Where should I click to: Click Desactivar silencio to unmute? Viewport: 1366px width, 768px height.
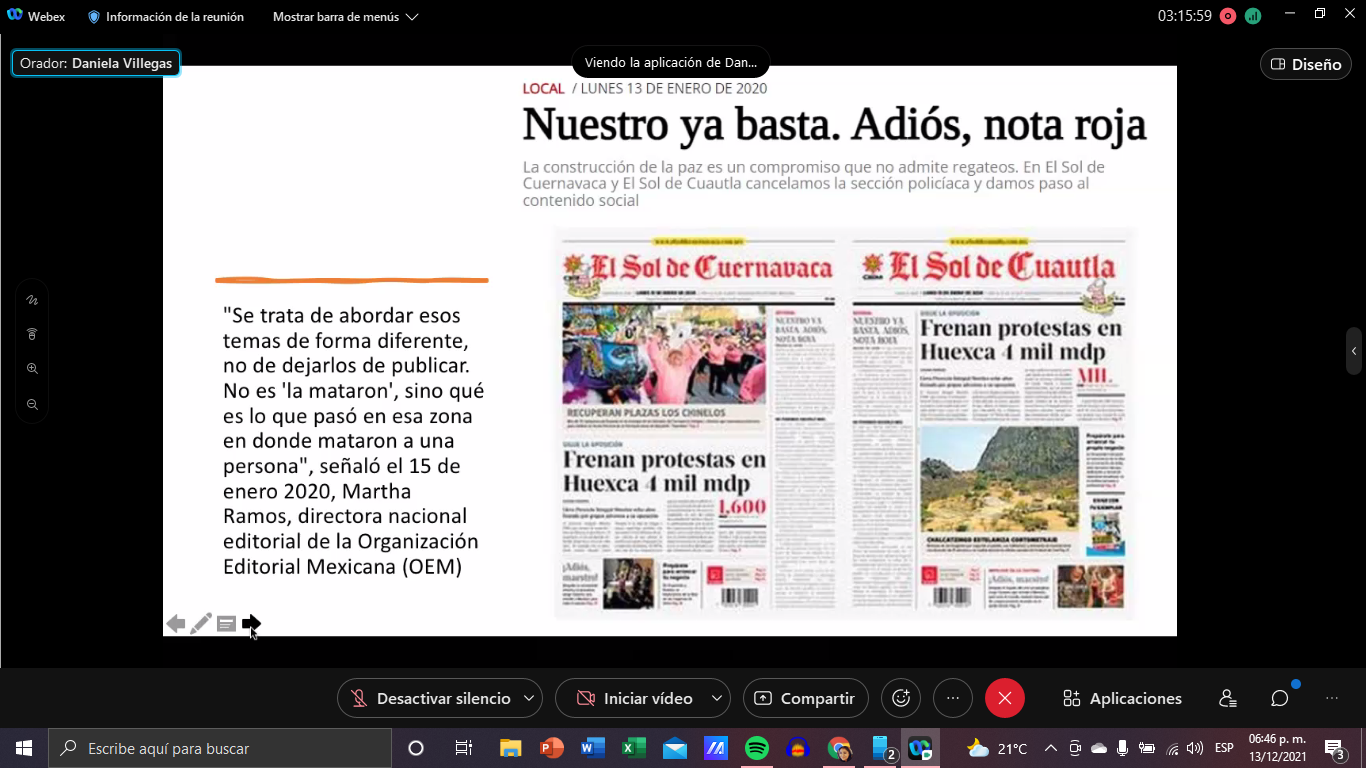(x=430, y=698)
